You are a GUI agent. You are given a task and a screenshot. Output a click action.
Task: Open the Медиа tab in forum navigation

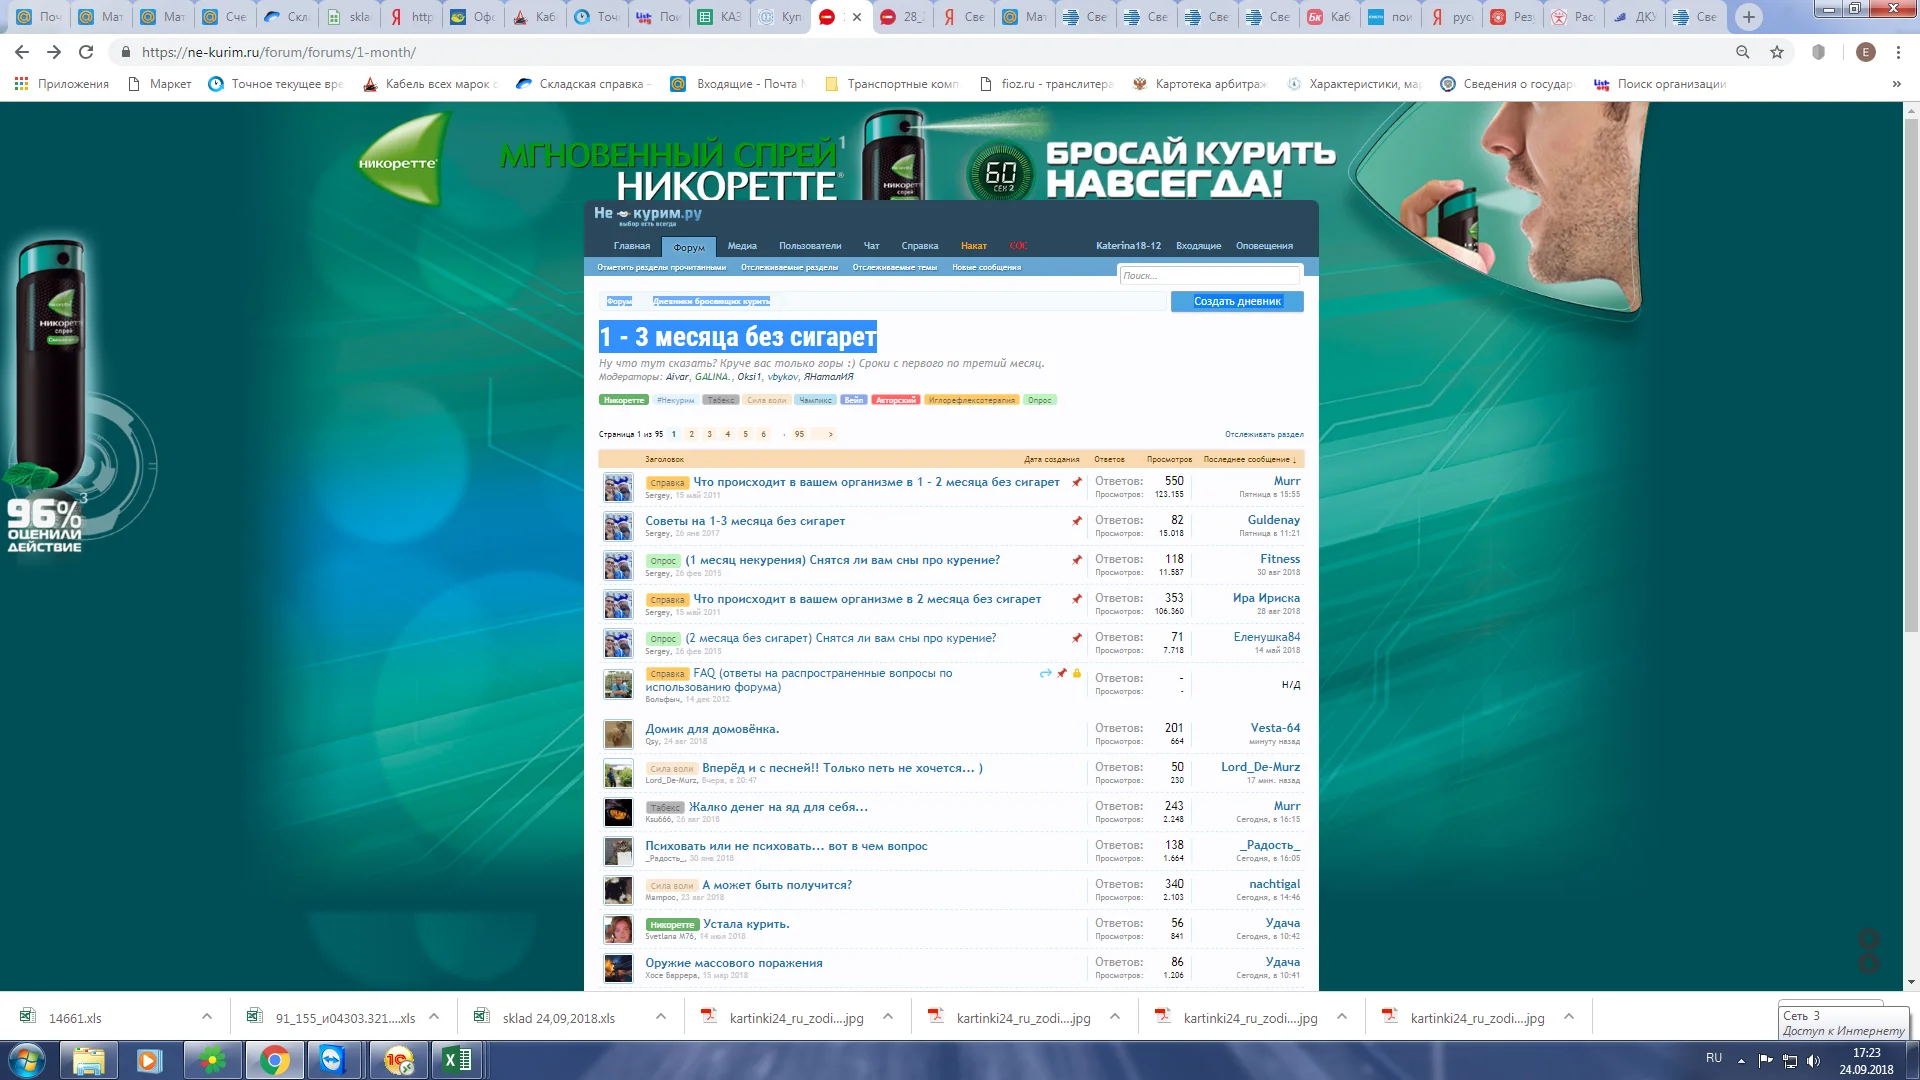click(x=742, y=246)
